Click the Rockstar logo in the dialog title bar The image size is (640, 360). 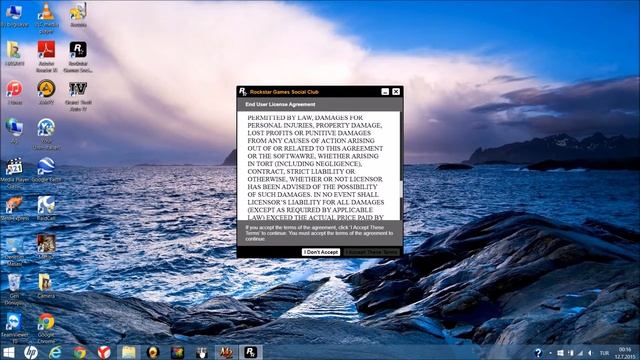coord(243,92)
